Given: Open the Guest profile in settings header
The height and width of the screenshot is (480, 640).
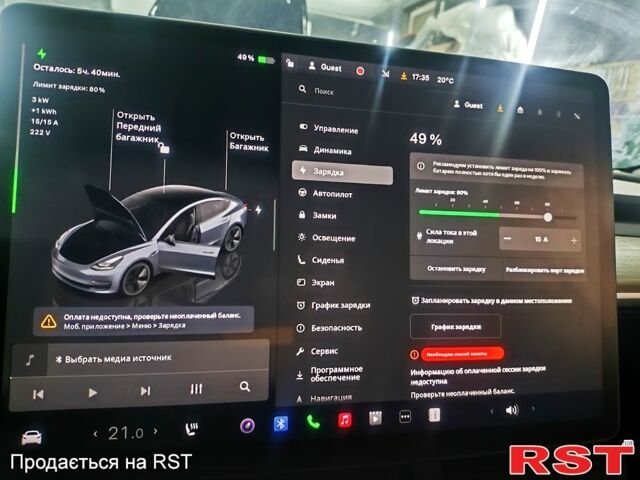Looking at the screenshot, I should (x=468, y=105).
